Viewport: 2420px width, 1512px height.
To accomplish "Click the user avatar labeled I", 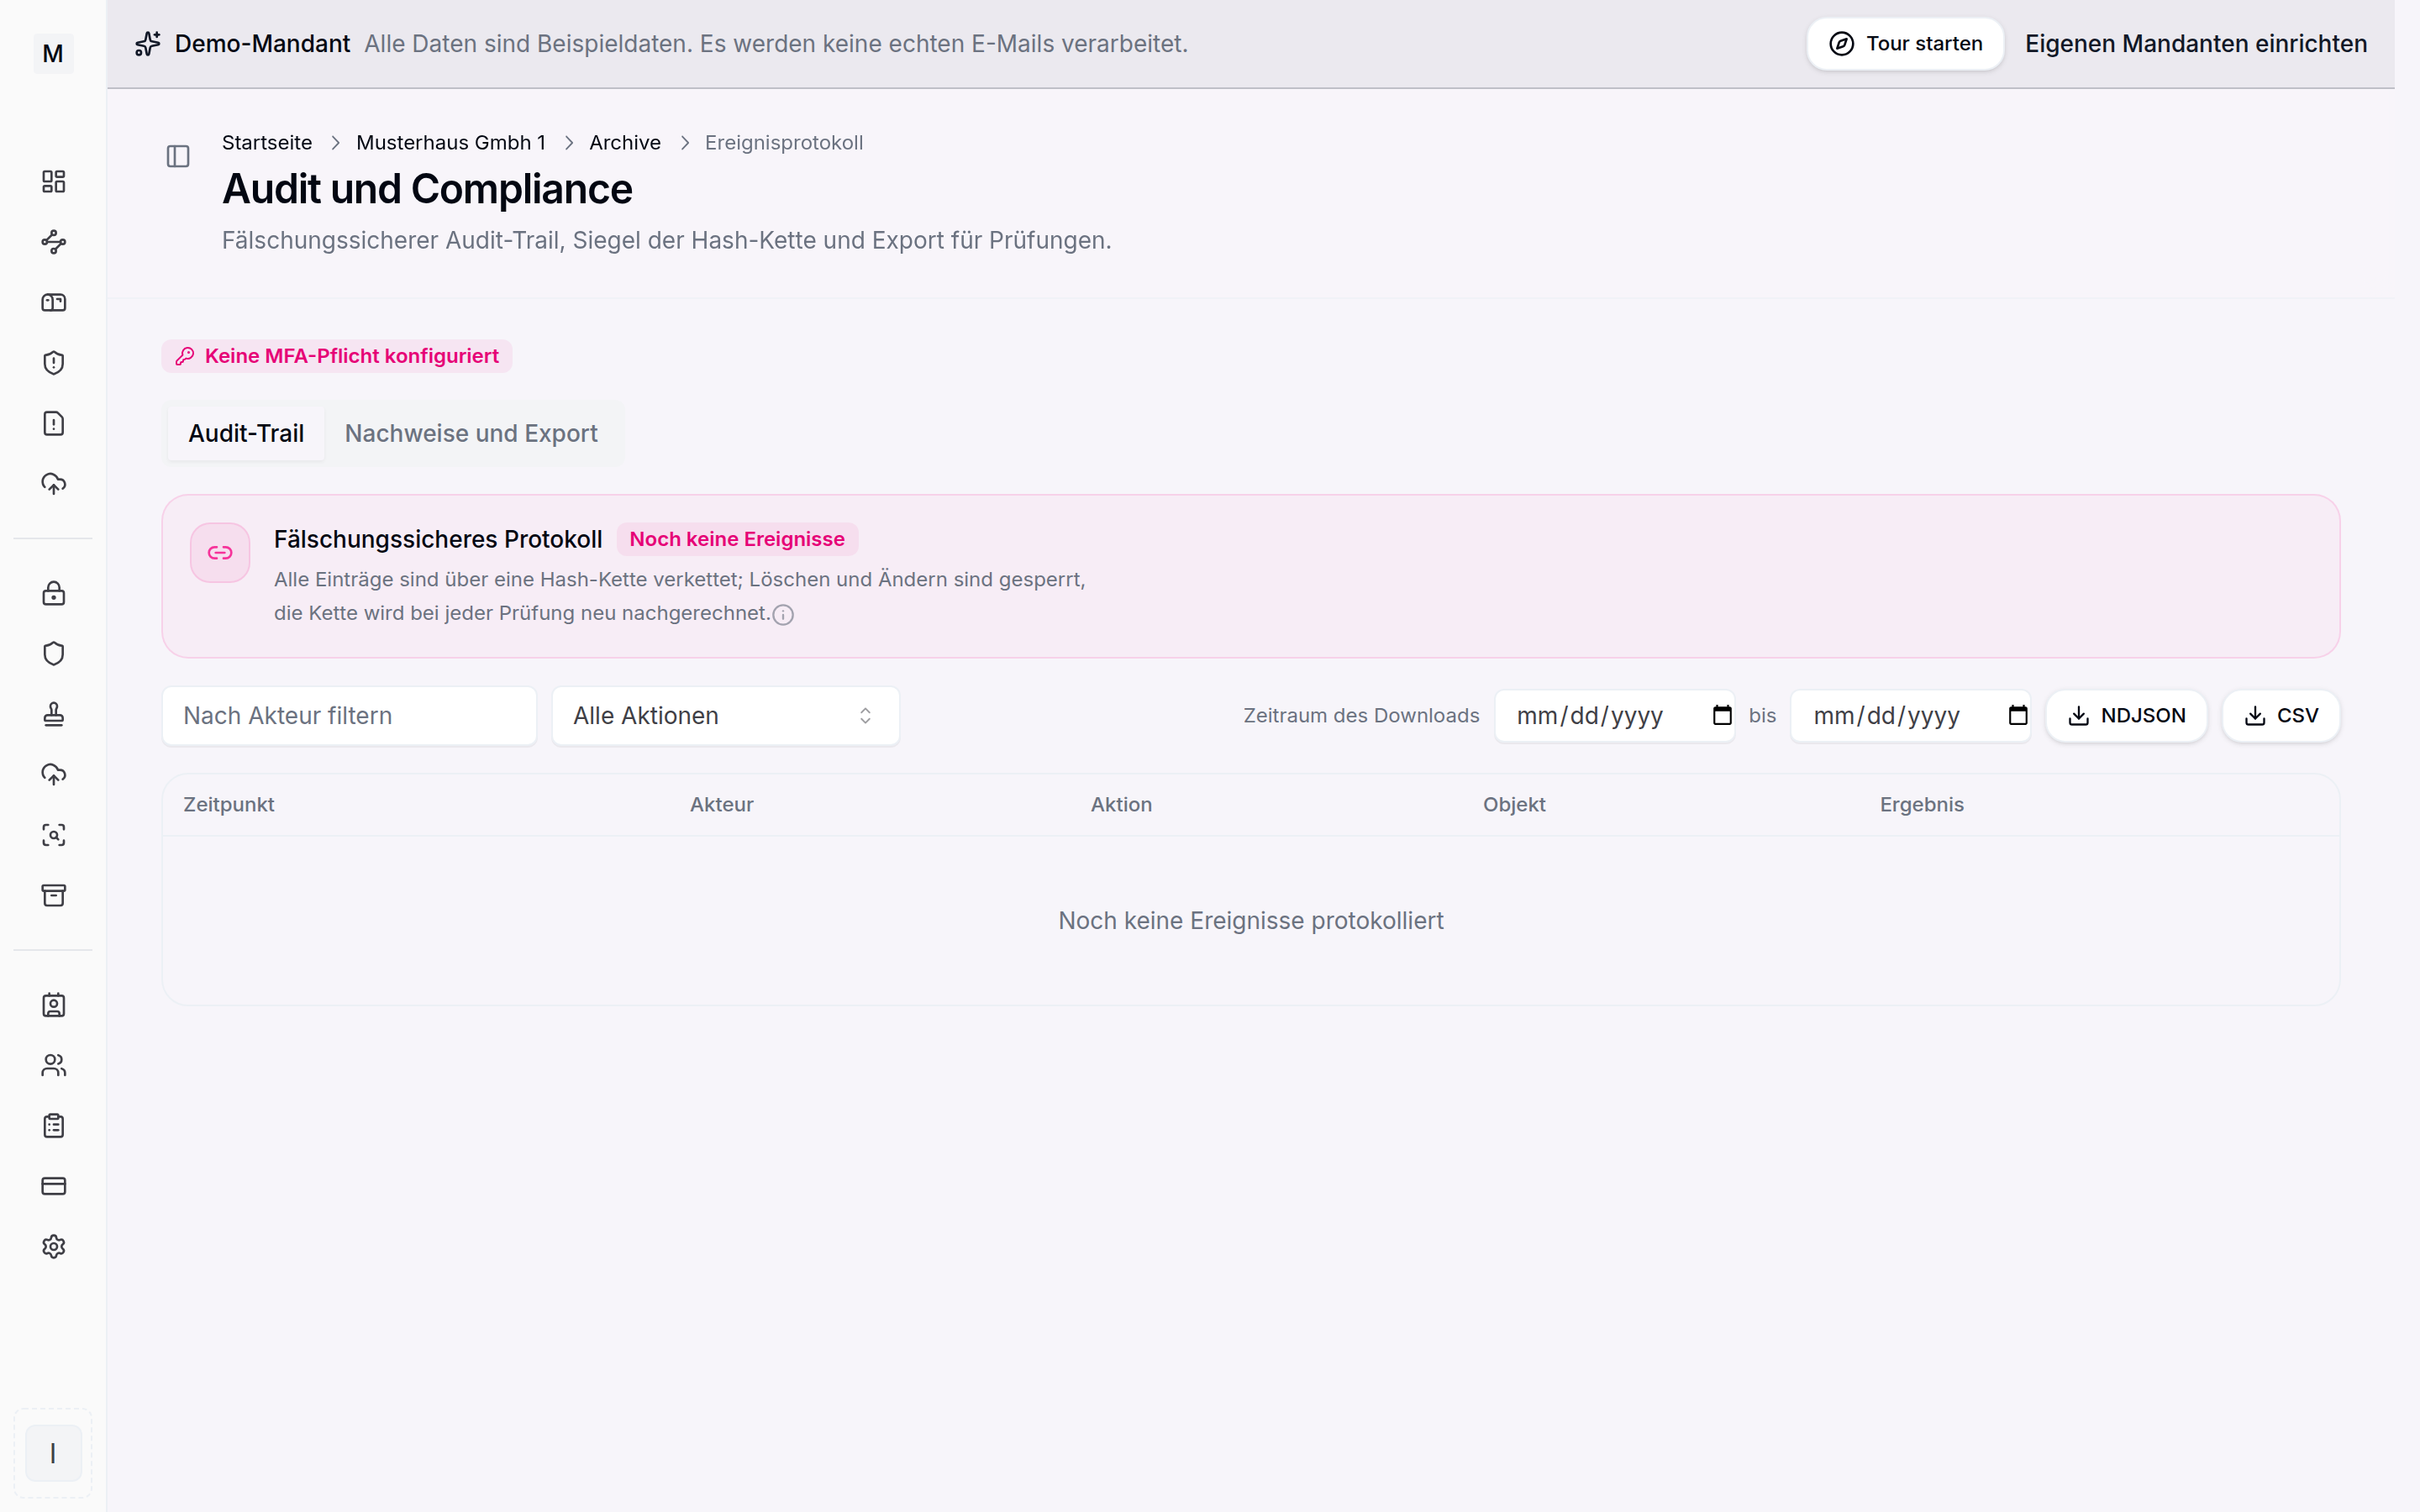I will (53, 1453).
